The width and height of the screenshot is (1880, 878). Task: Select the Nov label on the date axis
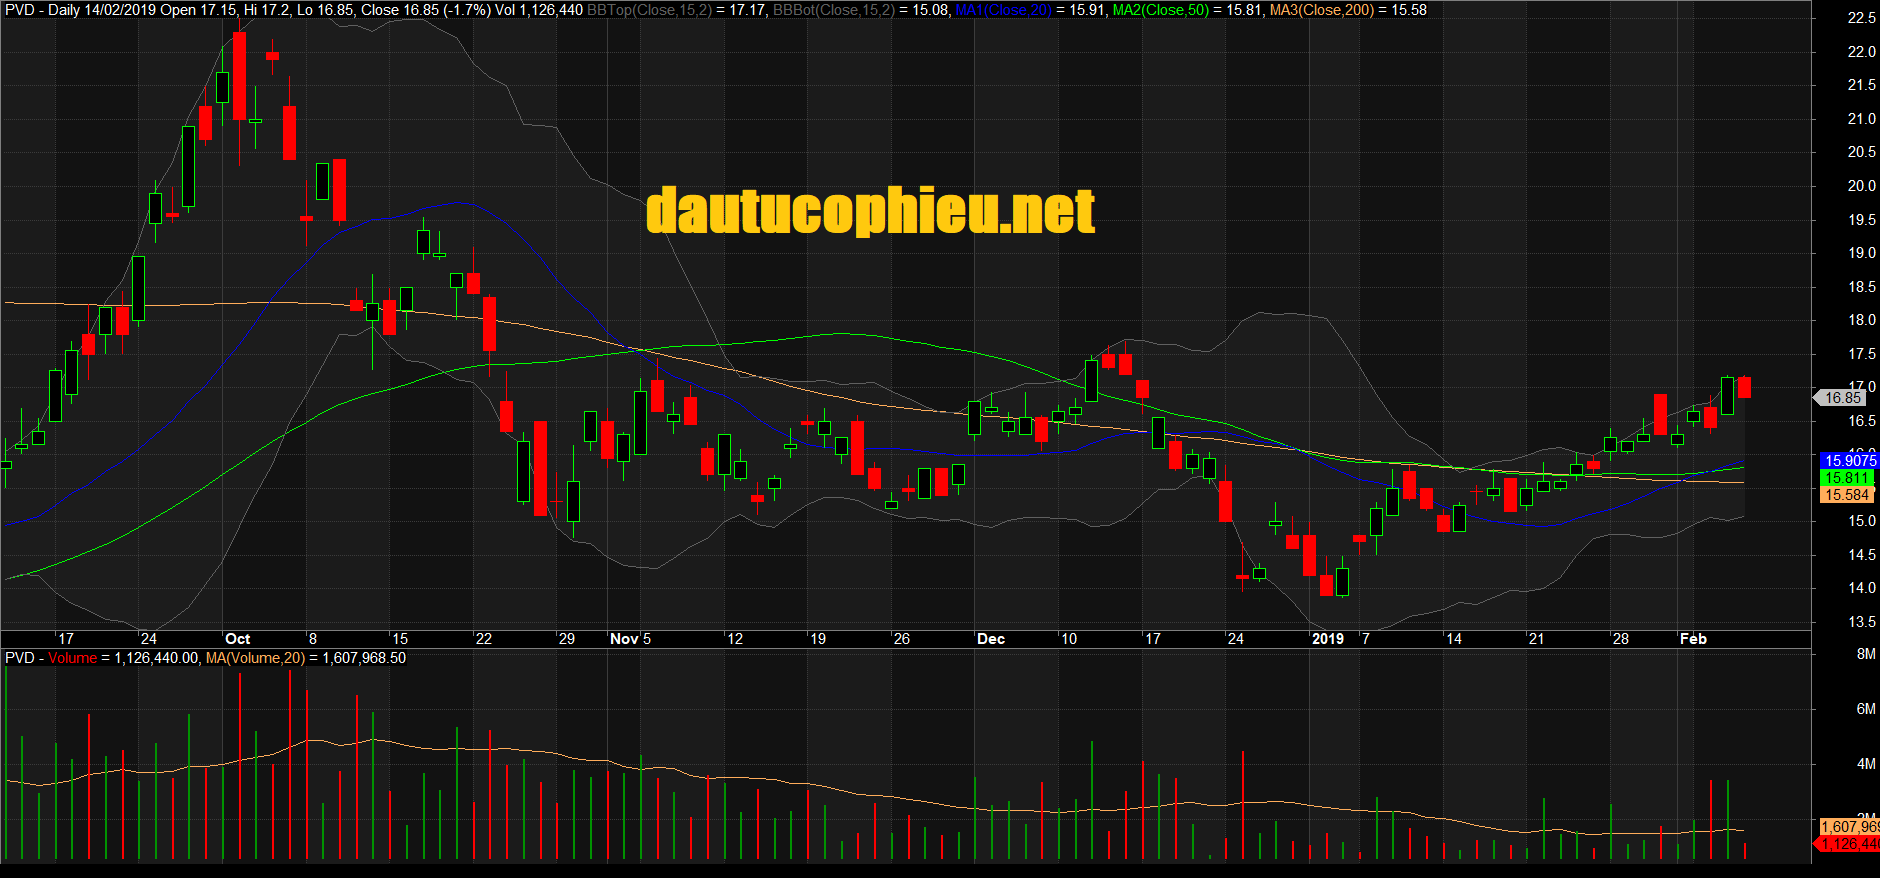point(624,639)
